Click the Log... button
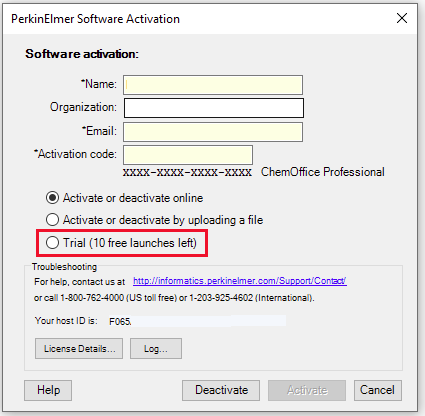 coord(156,349)
